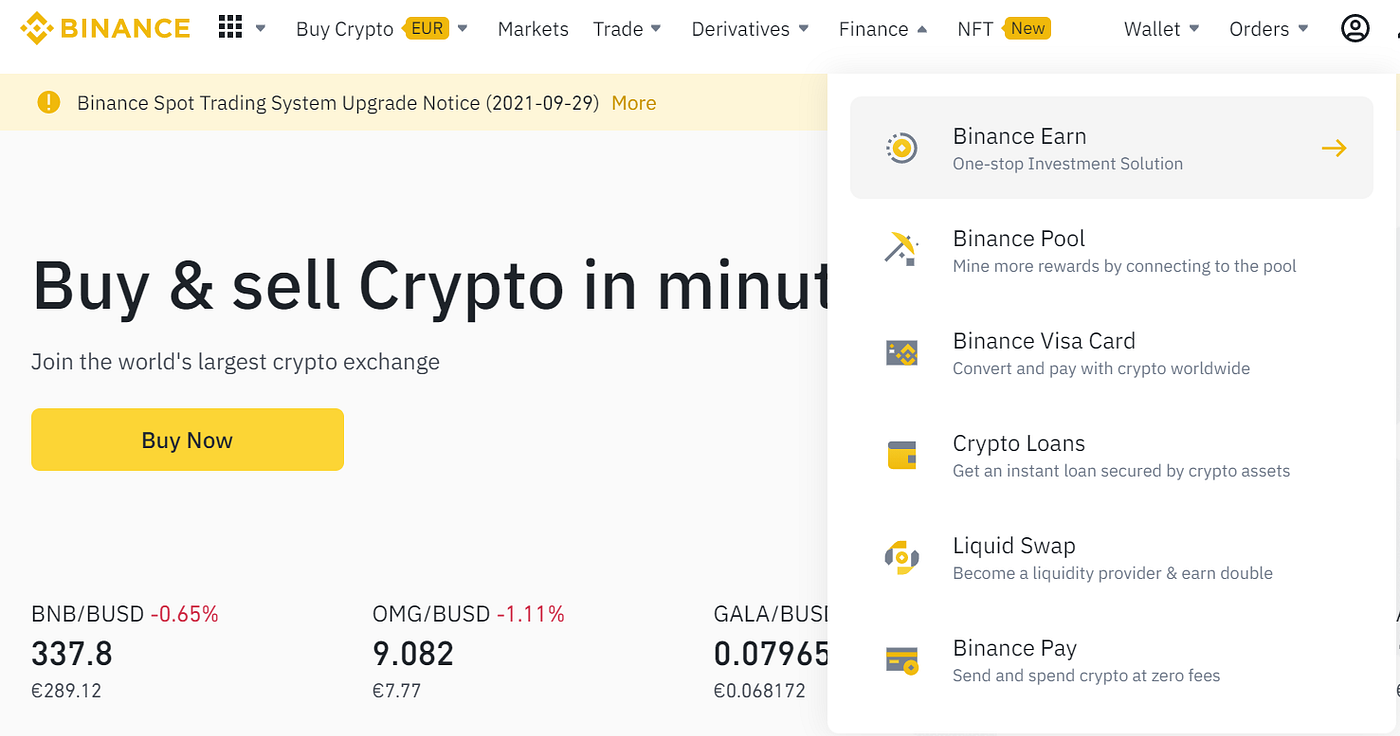Go to Markets
The height and width of the screenshot is (736, 1400).
[533, 29]
